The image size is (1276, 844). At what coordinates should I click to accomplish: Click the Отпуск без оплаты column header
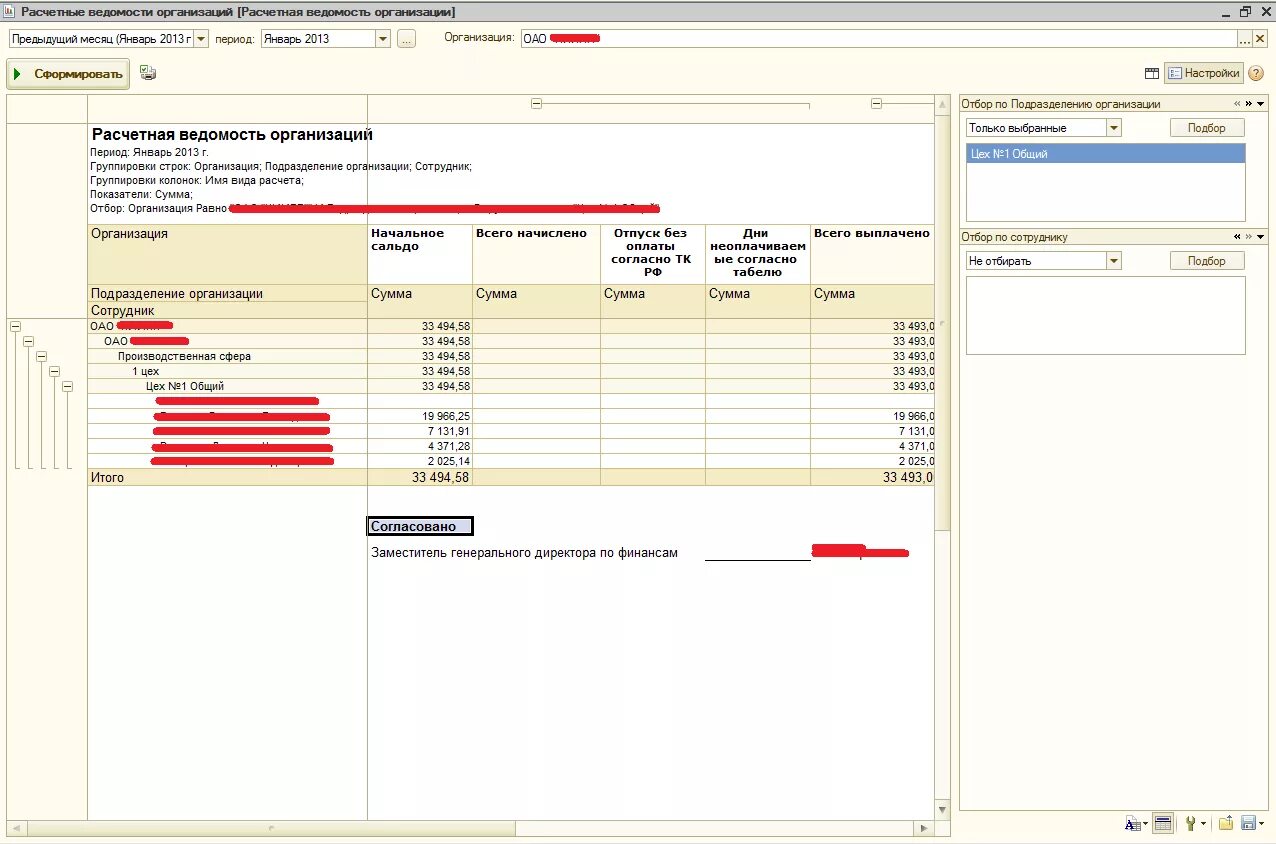pyautogui.click(x=653, y=254)
